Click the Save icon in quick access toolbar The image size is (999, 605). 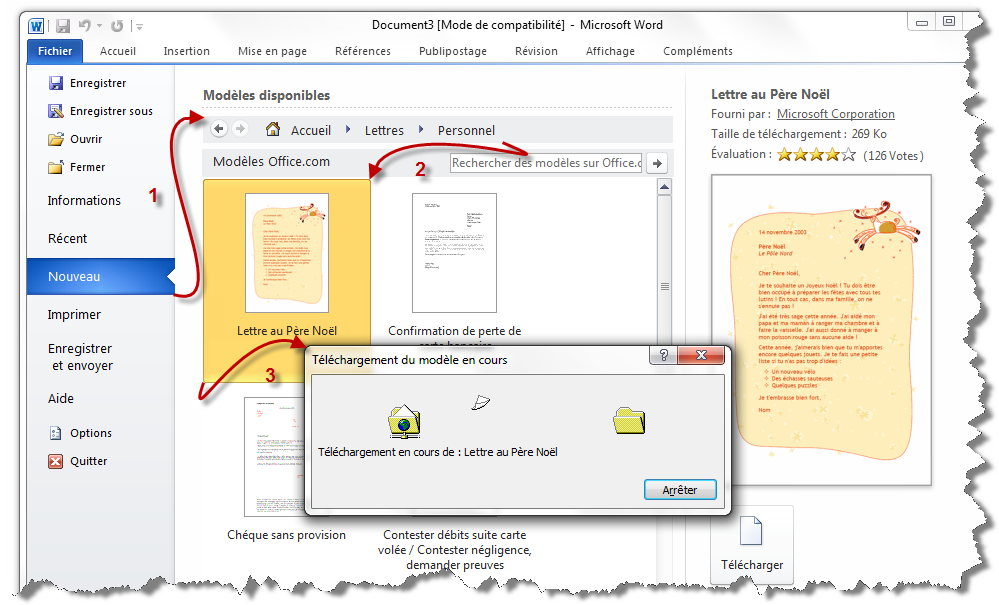62,26
